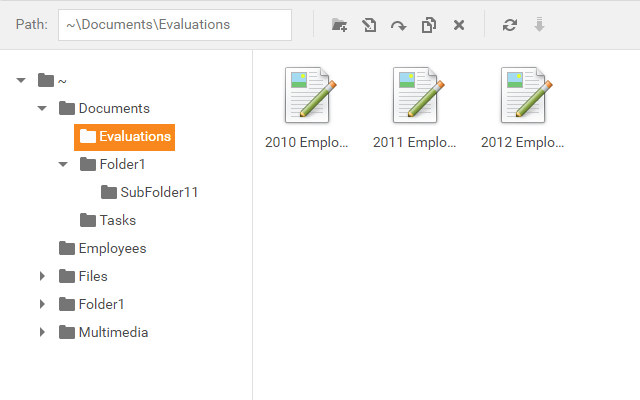
Task: Click the Rename toolbar icon
Action: [369, 25]
